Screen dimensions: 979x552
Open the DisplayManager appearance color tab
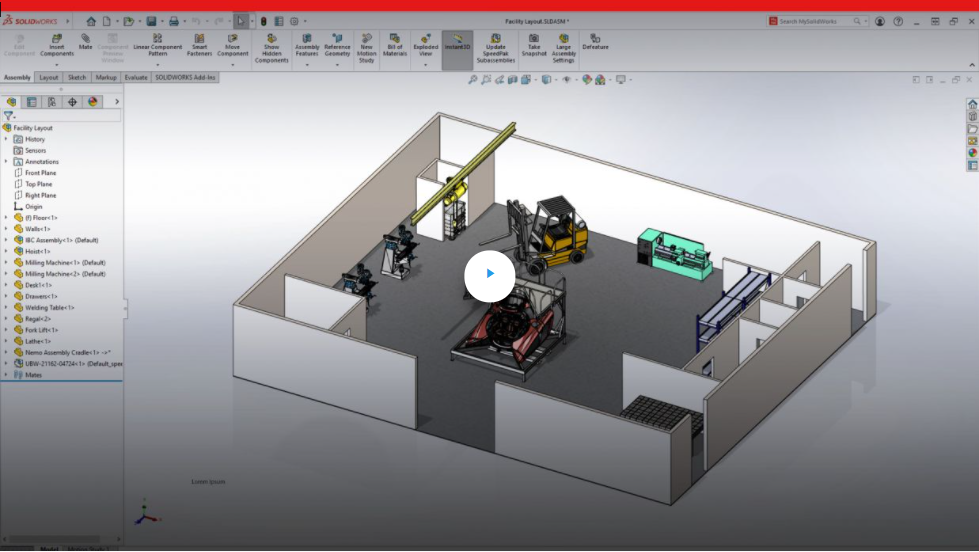point(93,102)
